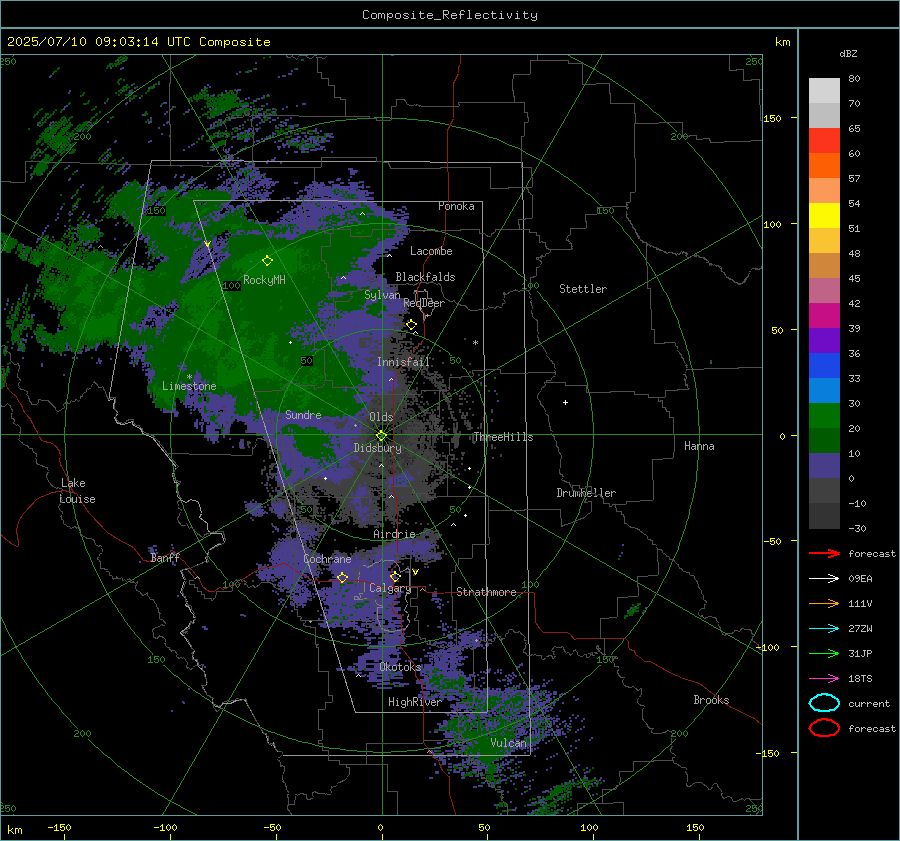Screen dimensions: 900x841
Task: Click the Okotoks city label
Action: click(400, 667)
